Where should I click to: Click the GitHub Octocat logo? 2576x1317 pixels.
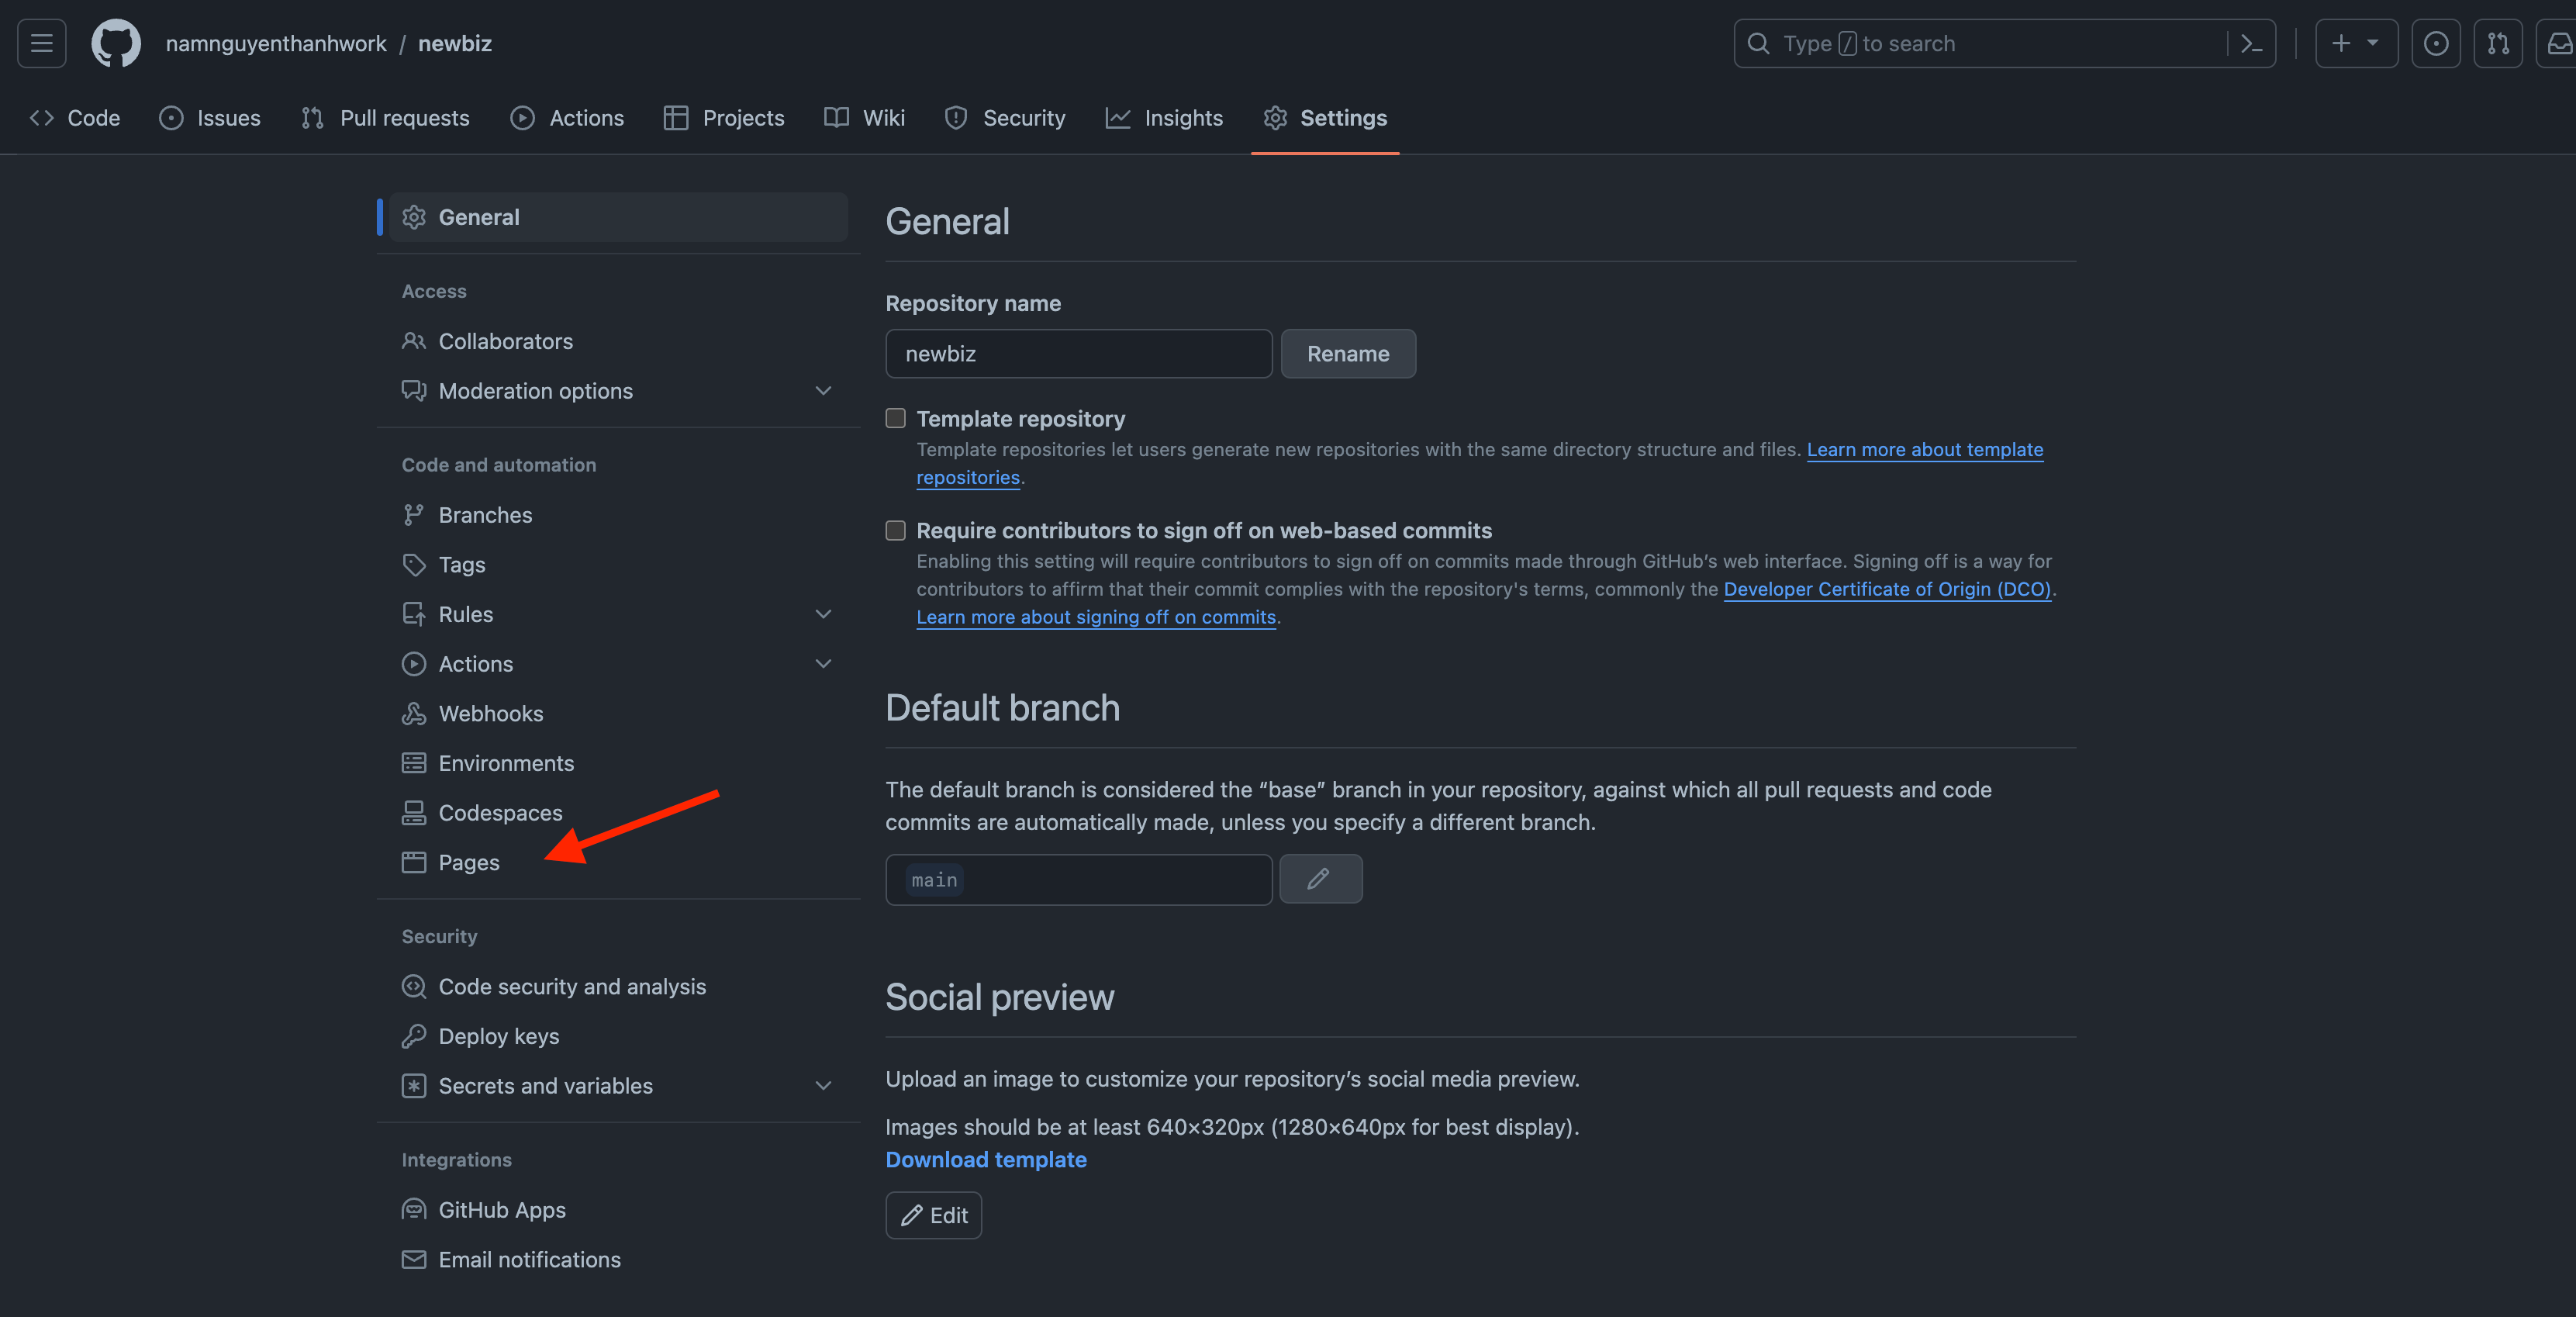click(116, 43)
